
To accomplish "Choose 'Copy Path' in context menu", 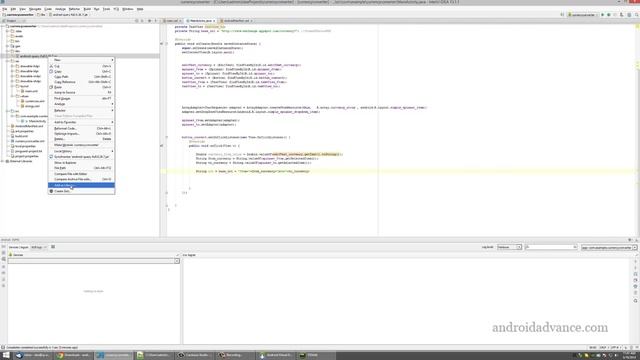I will click(81, 77).
